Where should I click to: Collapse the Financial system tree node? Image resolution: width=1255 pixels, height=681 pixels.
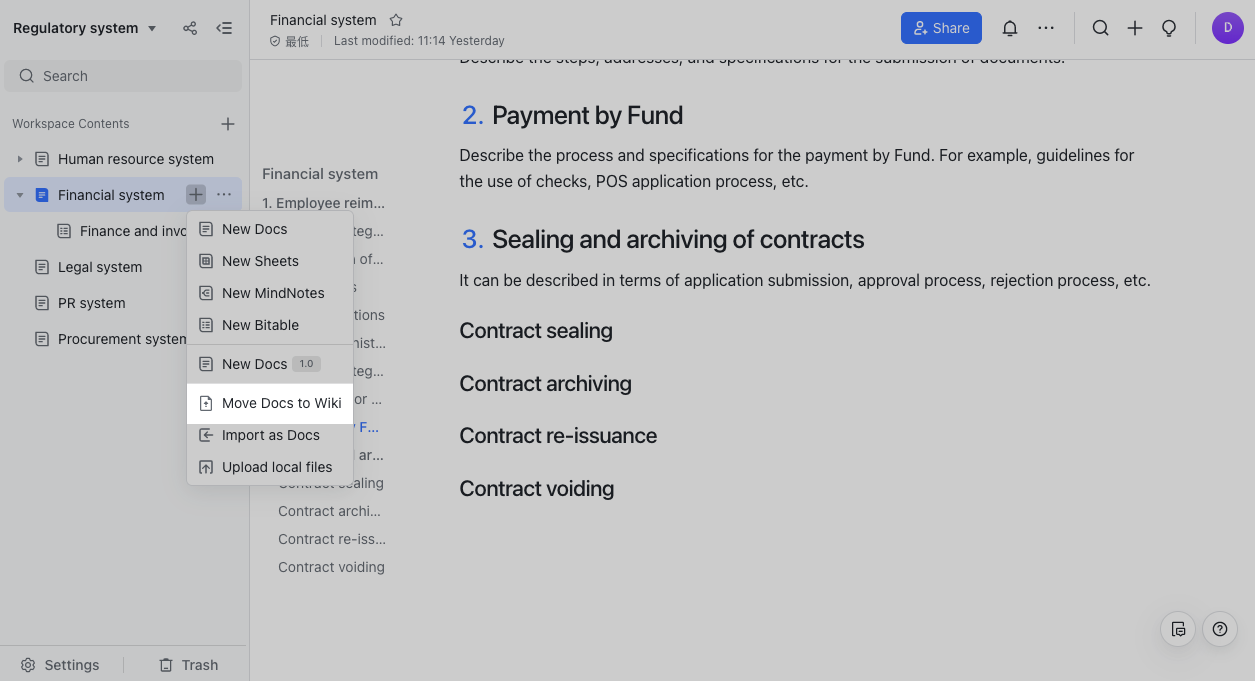tap(20, 195)
